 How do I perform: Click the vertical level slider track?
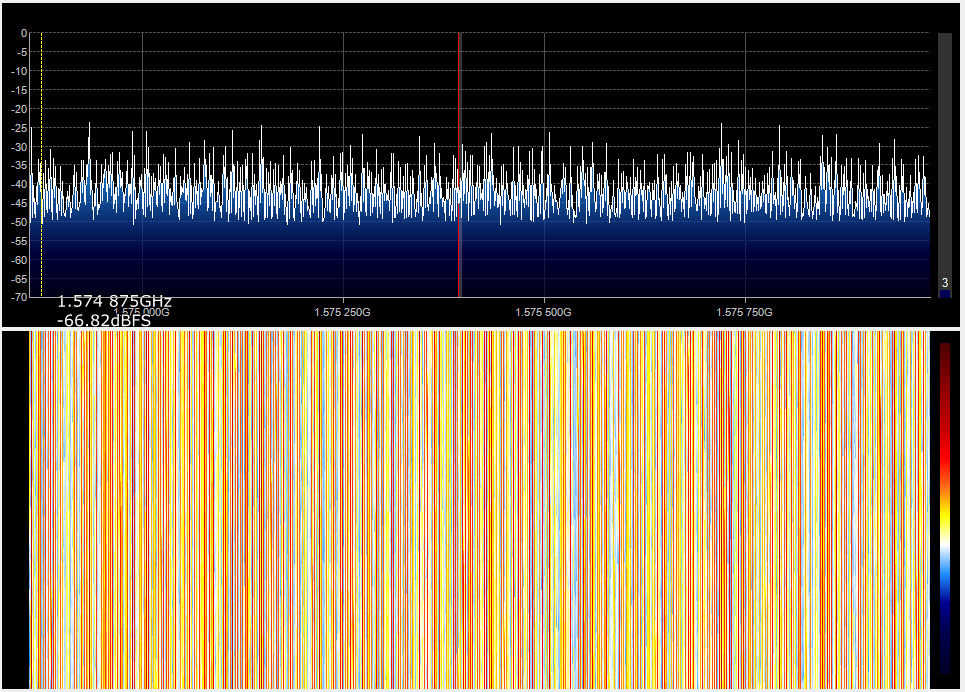945,150
